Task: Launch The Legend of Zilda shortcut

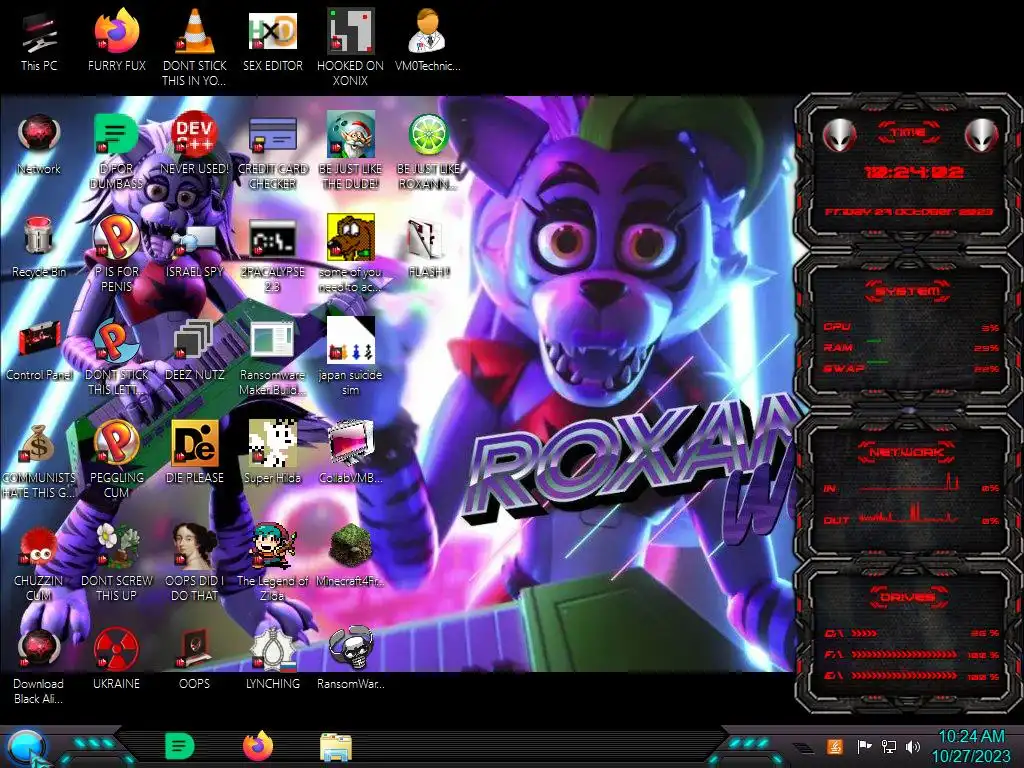Action: 272,563
